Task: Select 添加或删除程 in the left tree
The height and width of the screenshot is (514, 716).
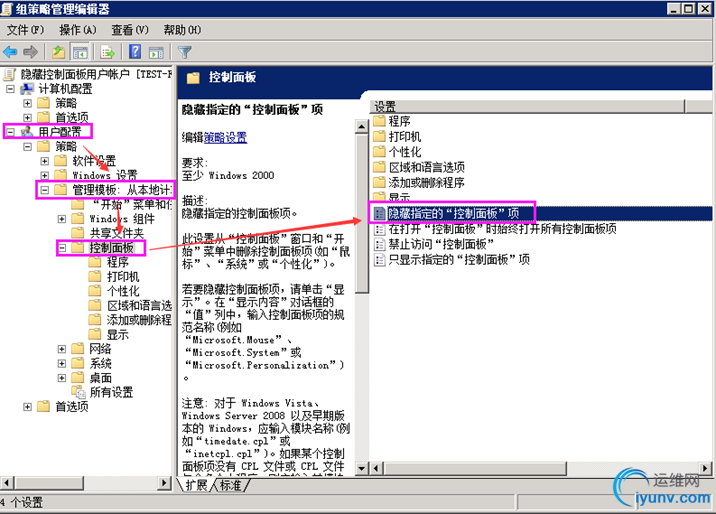Action: (x=139, y=320)
